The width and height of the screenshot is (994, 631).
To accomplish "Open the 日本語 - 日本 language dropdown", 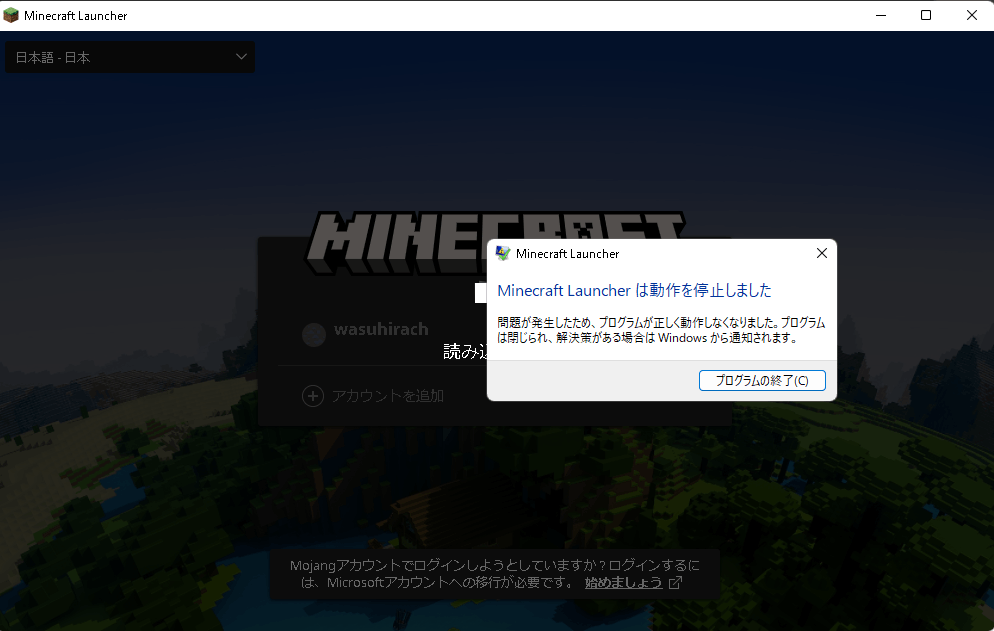I will point(130,57).
